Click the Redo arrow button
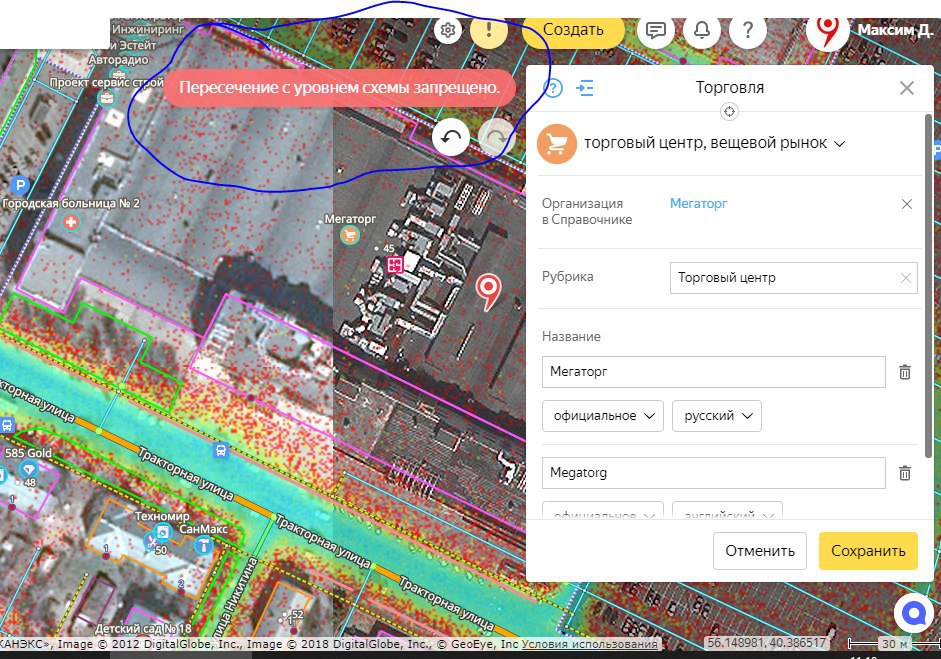 [496, 137]
